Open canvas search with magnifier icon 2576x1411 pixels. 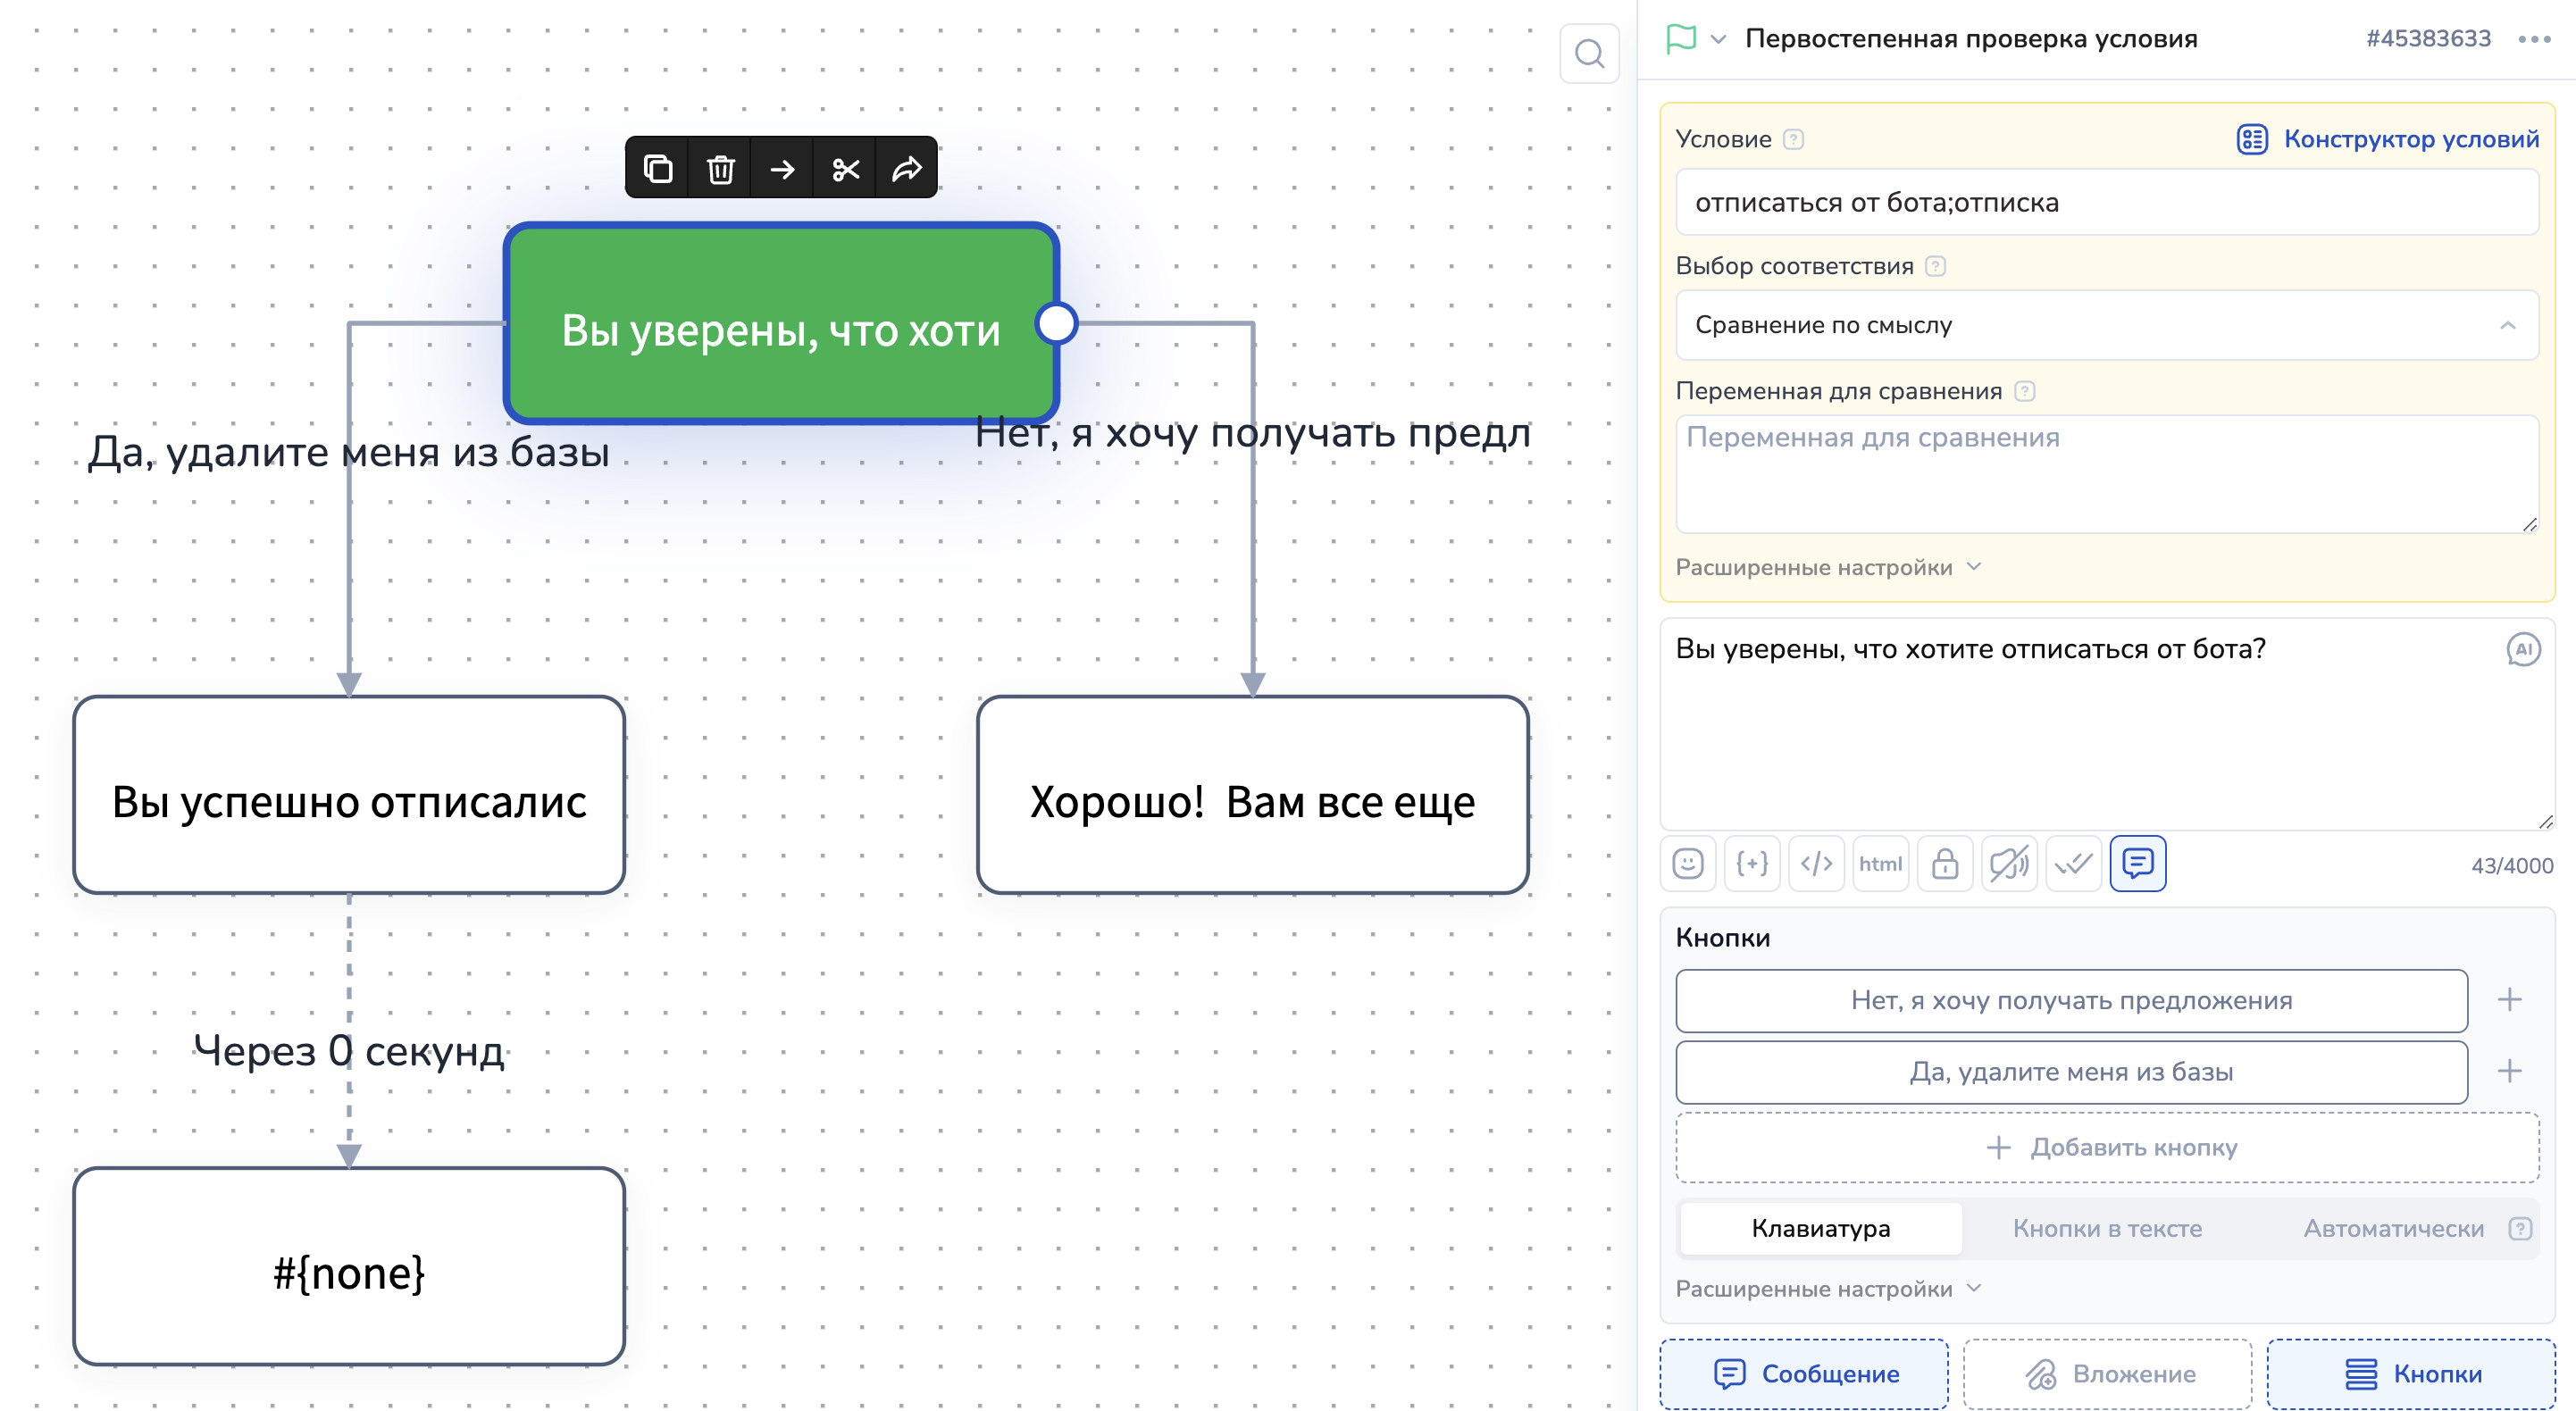[1589, 53]
